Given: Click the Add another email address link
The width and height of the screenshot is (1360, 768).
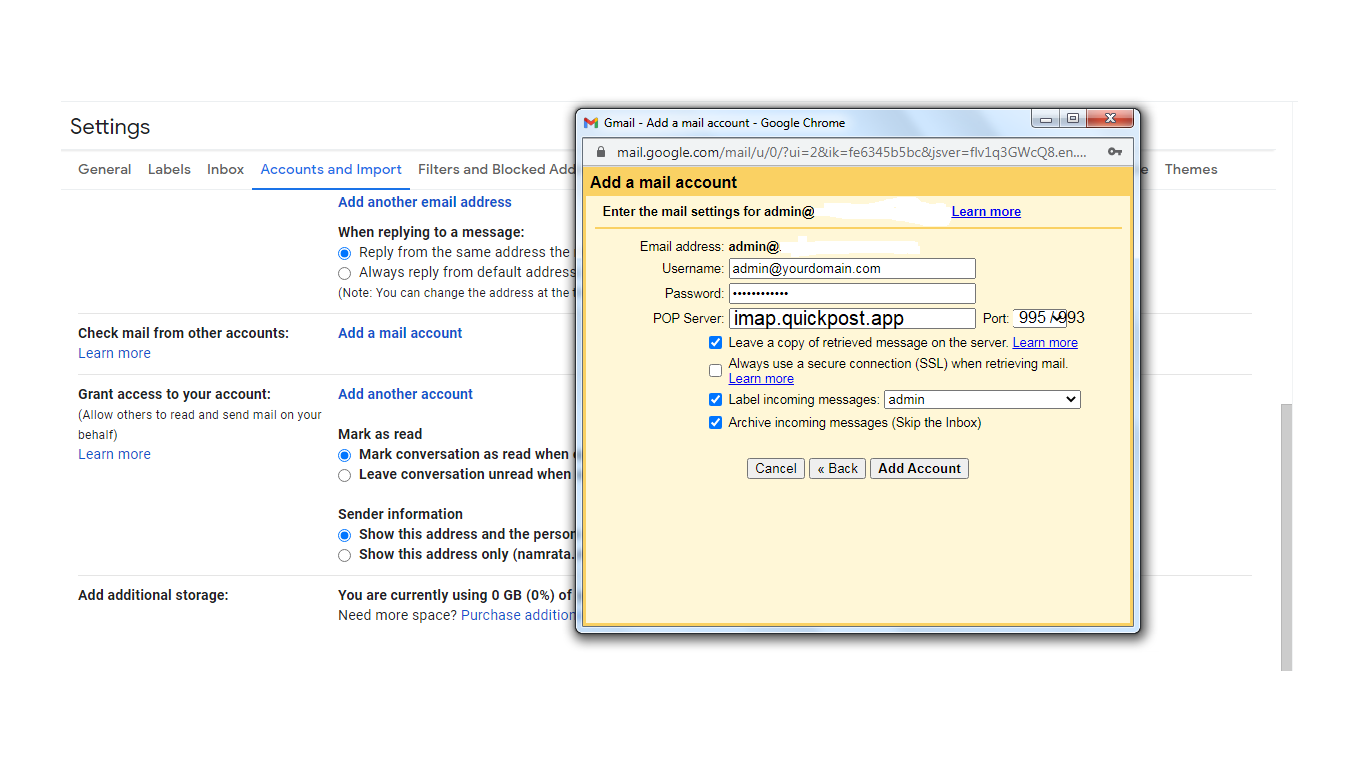Looking at the screenshot, I should coord(425,202).
